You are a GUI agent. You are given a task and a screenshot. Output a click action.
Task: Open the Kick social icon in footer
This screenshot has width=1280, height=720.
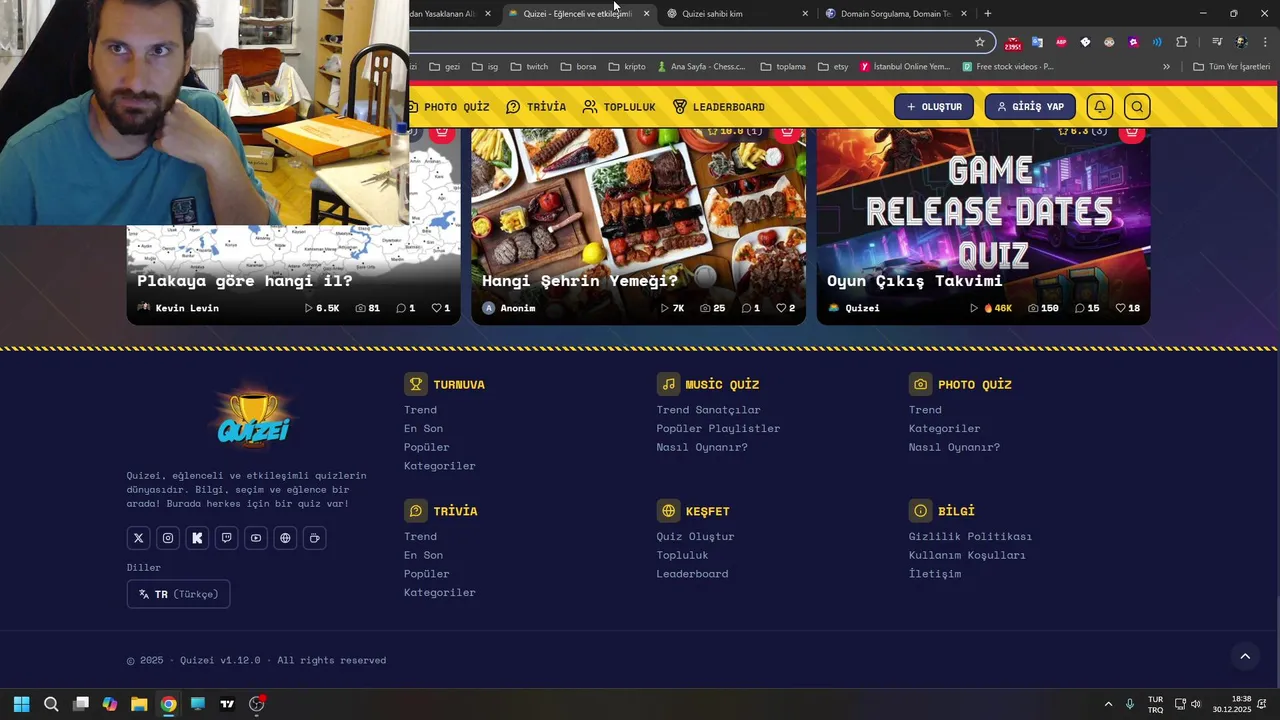(197, 538)
